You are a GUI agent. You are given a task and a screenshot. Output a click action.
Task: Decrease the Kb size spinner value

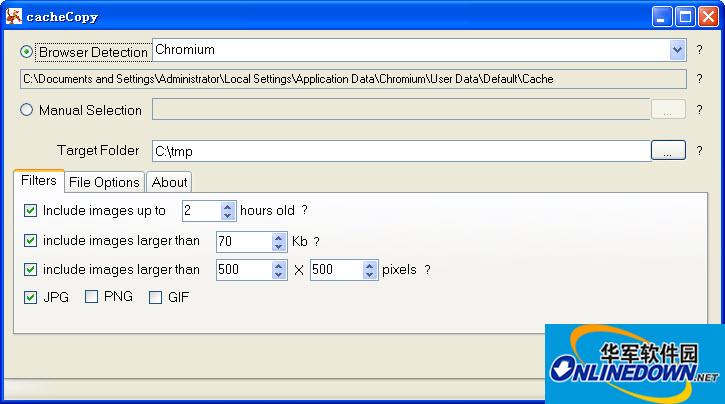(279, 246)
